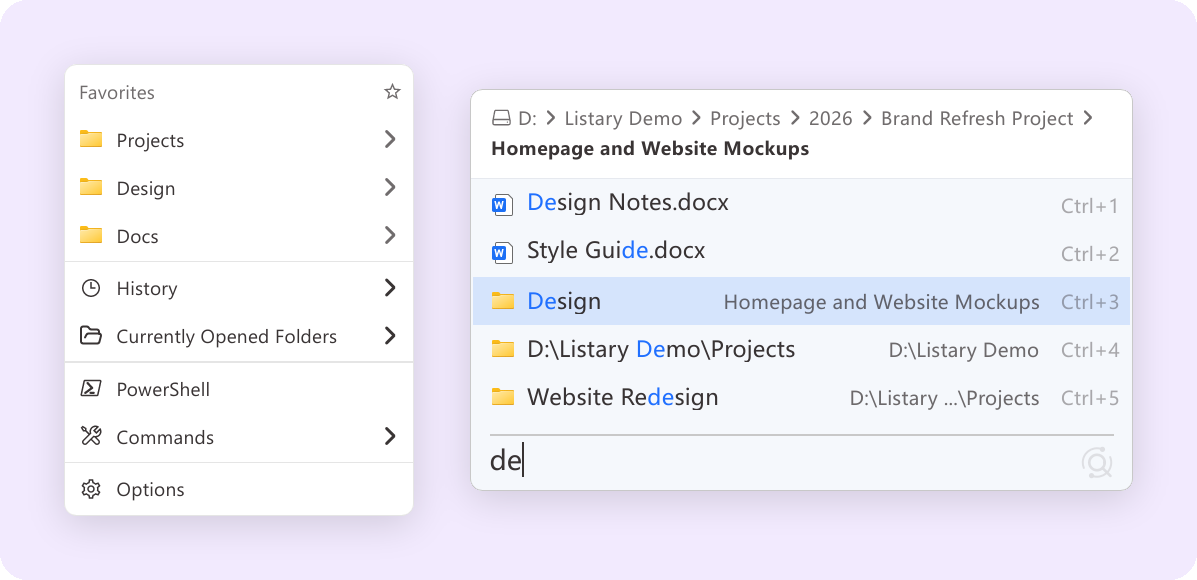Click the Ctrl+4 shortcut label
The height and width of the screenshot is (580, 1197).
pyautogui.click(x=1090, y=350)
